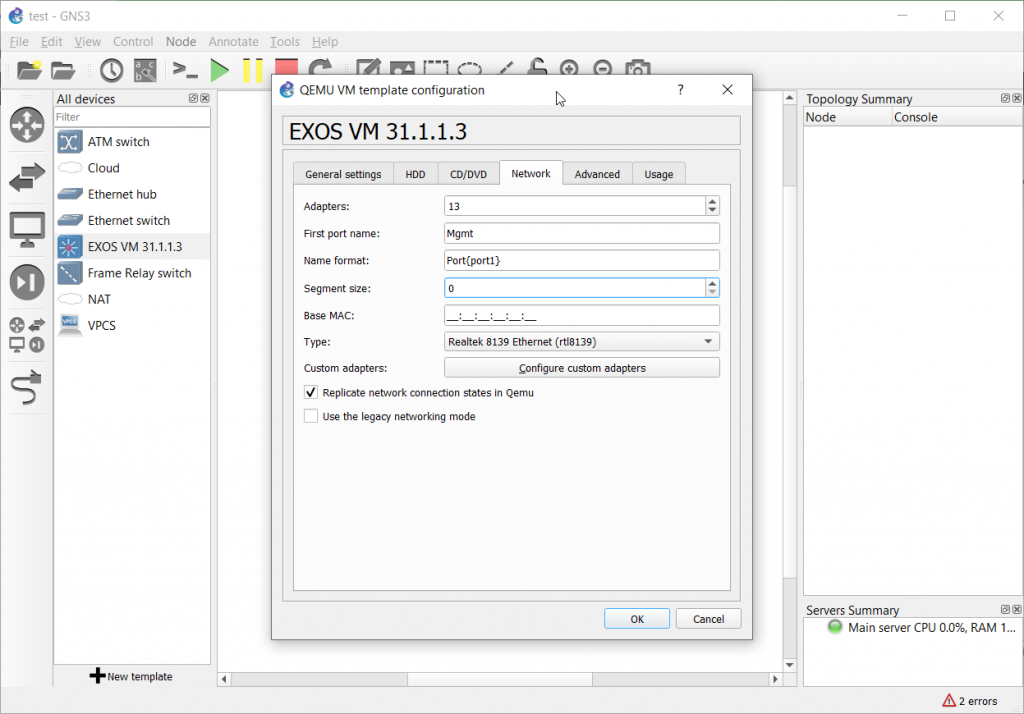Image resolution: width=1024 pixels, height=714 pixels.
Task: Close the Topology Summary panel
Action: tap(1017, 98)
